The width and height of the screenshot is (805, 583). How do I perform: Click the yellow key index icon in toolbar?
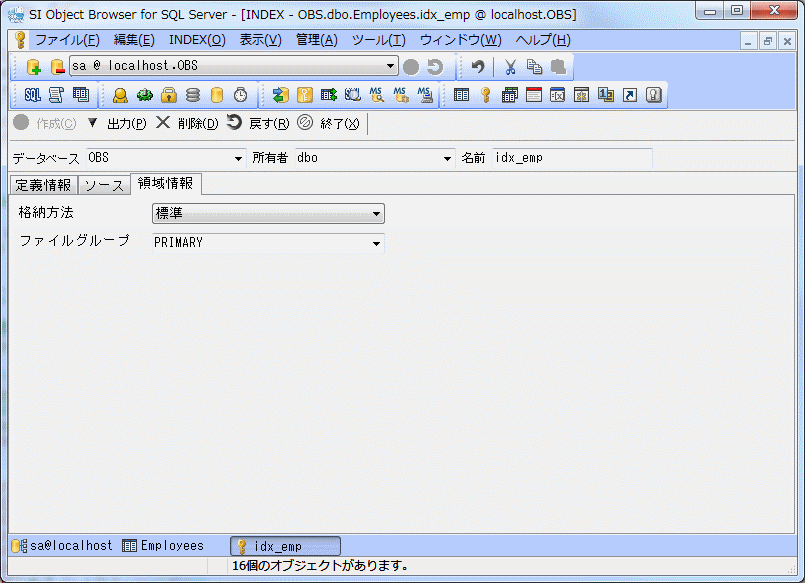[486, 95]
